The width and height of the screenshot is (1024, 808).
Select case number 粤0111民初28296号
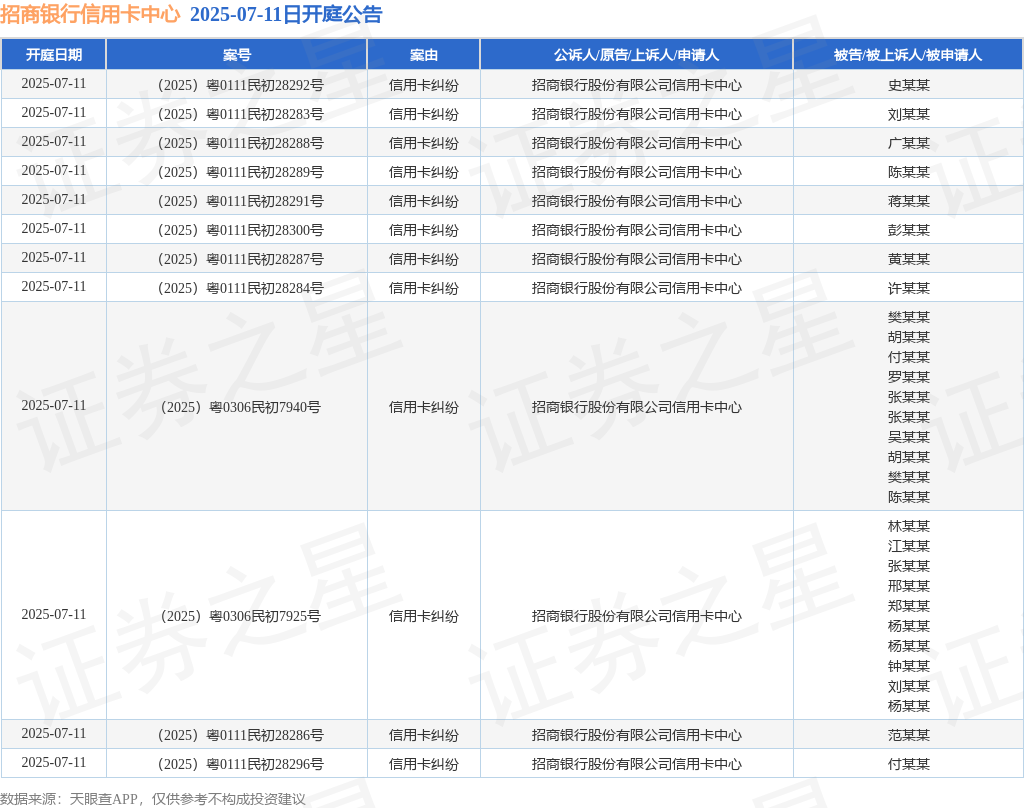click(264, 764)
